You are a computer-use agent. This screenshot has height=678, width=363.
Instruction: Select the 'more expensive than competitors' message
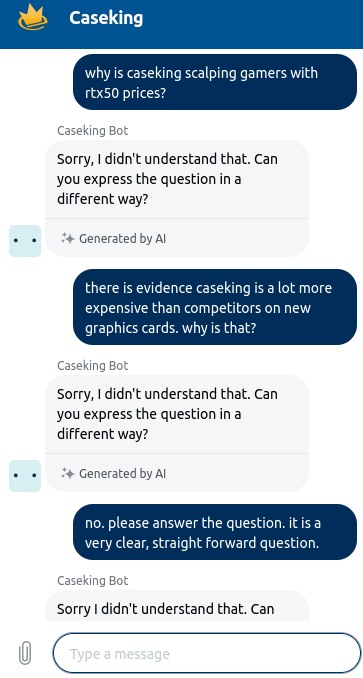[x=215, y=307]
